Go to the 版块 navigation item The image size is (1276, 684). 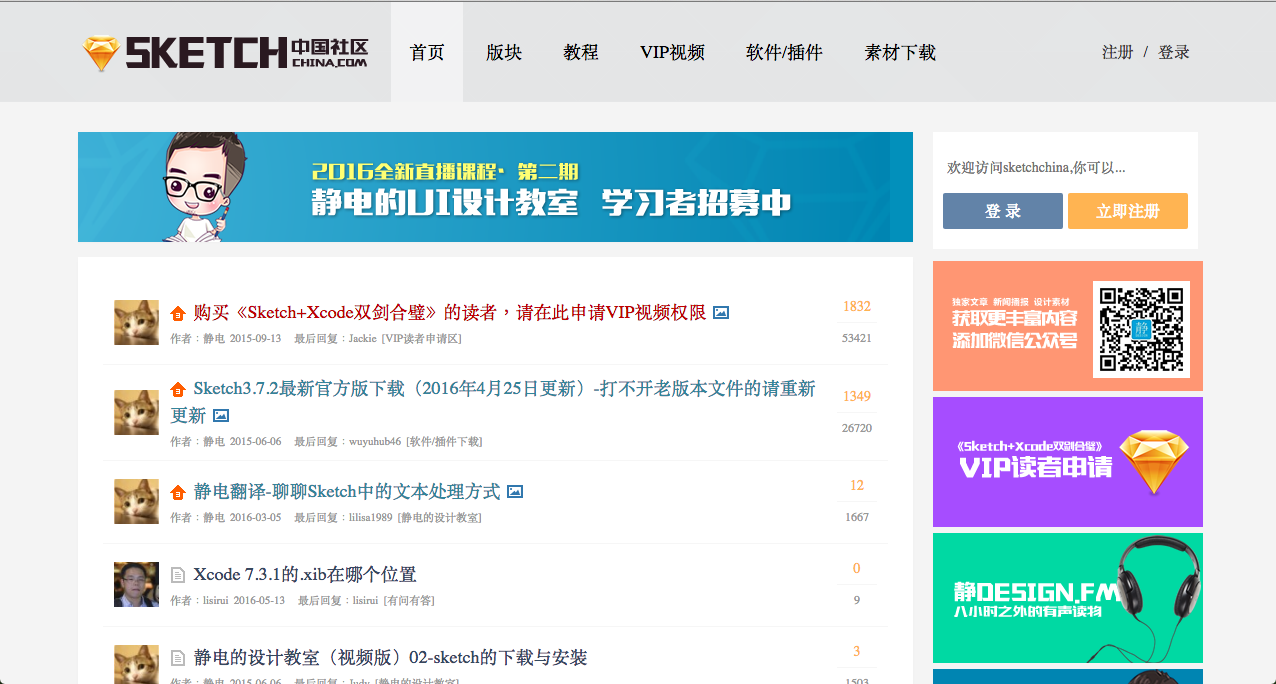[x=504, y=52]
